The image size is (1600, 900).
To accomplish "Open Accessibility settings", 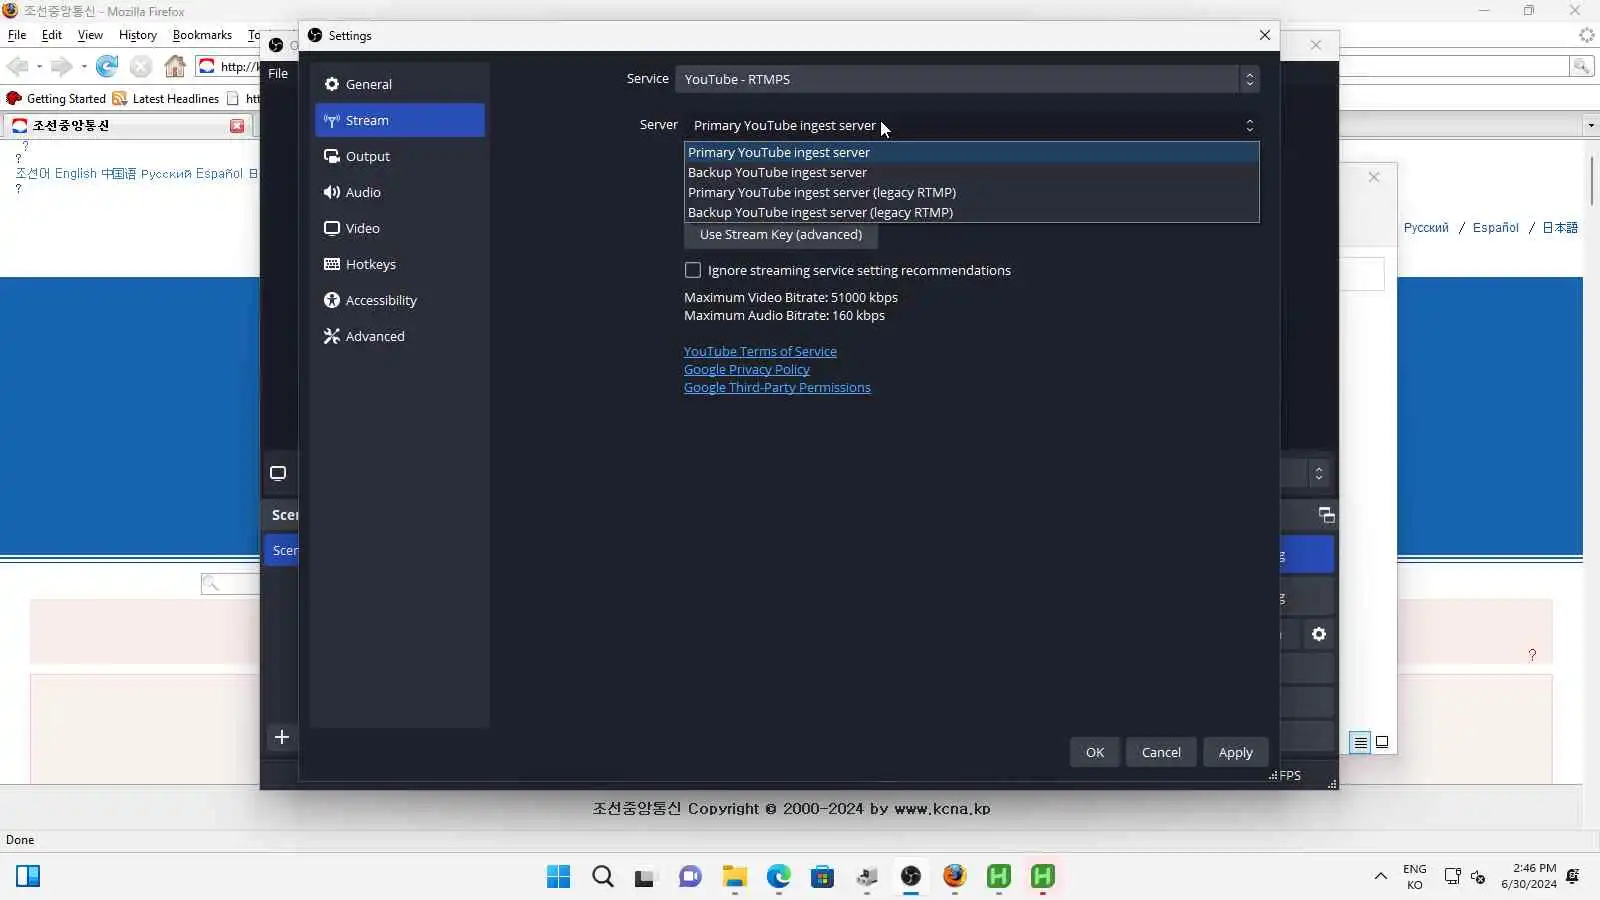I will coord(399,300).
